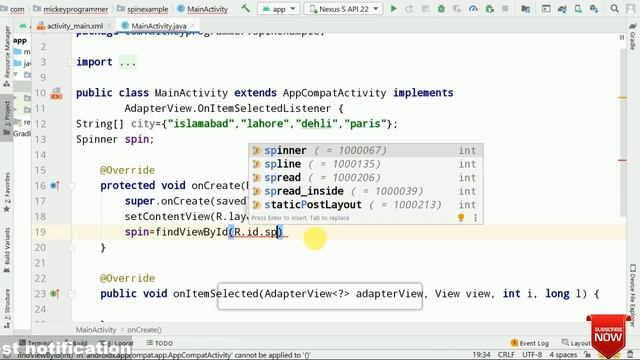Screen dimensions: 640x360
Task: Open the Device File Explorer panel
Action: (633, 295)
